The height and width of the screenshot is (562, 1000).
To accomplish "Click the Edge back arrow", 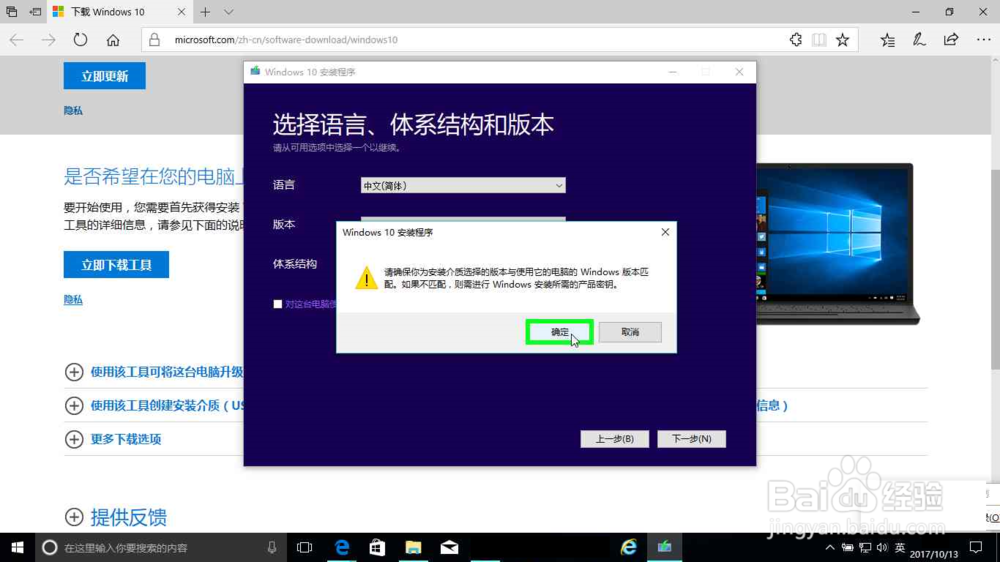I will 17,40.
